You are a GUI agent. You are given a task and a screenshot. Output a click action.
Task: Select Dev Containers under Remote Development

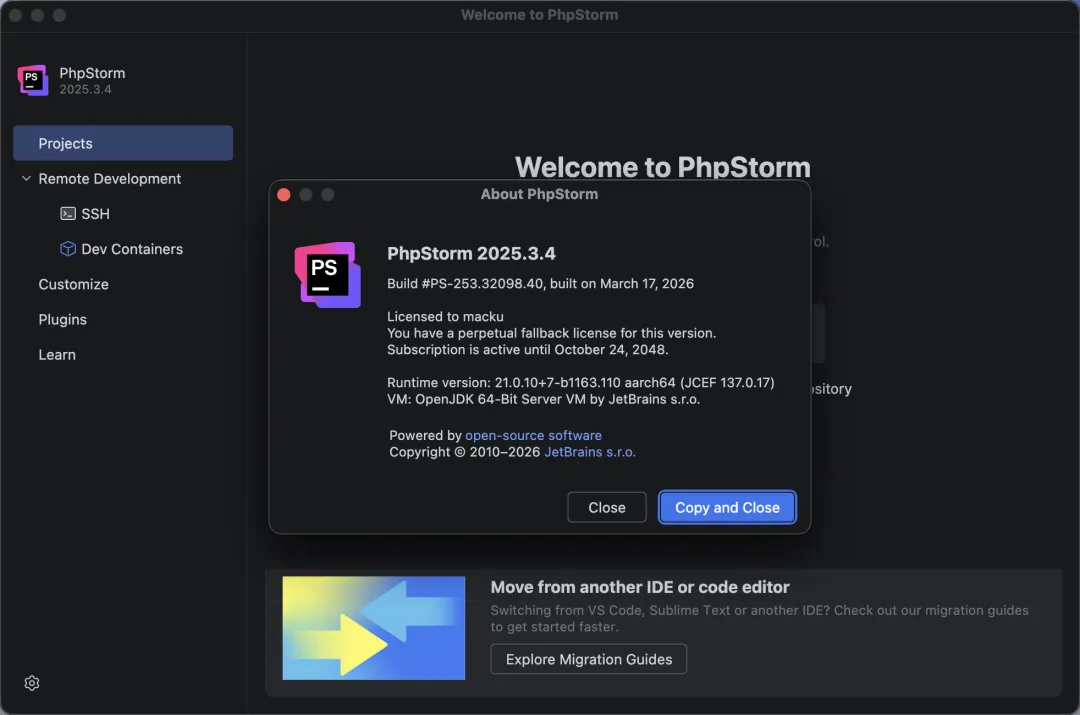[132, 249]
